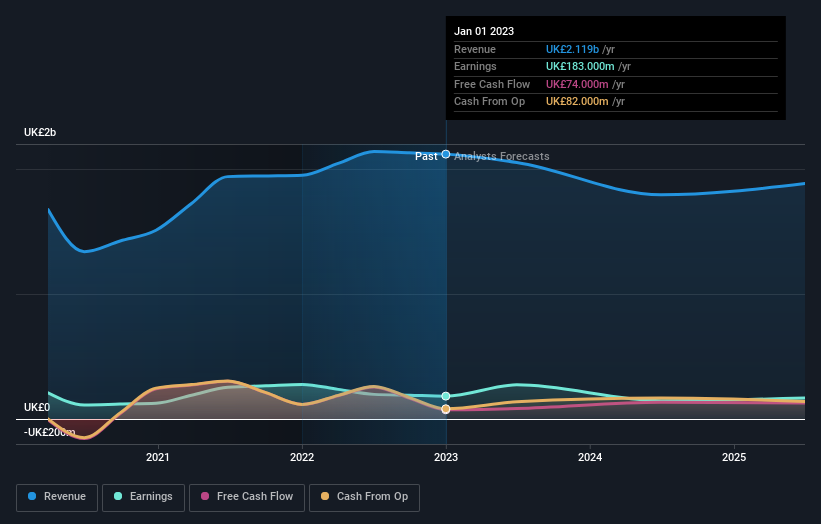Click the Revenue row label in tooltip
The width and height of the screenshot is (821, 524).
(x=475, y=49)
